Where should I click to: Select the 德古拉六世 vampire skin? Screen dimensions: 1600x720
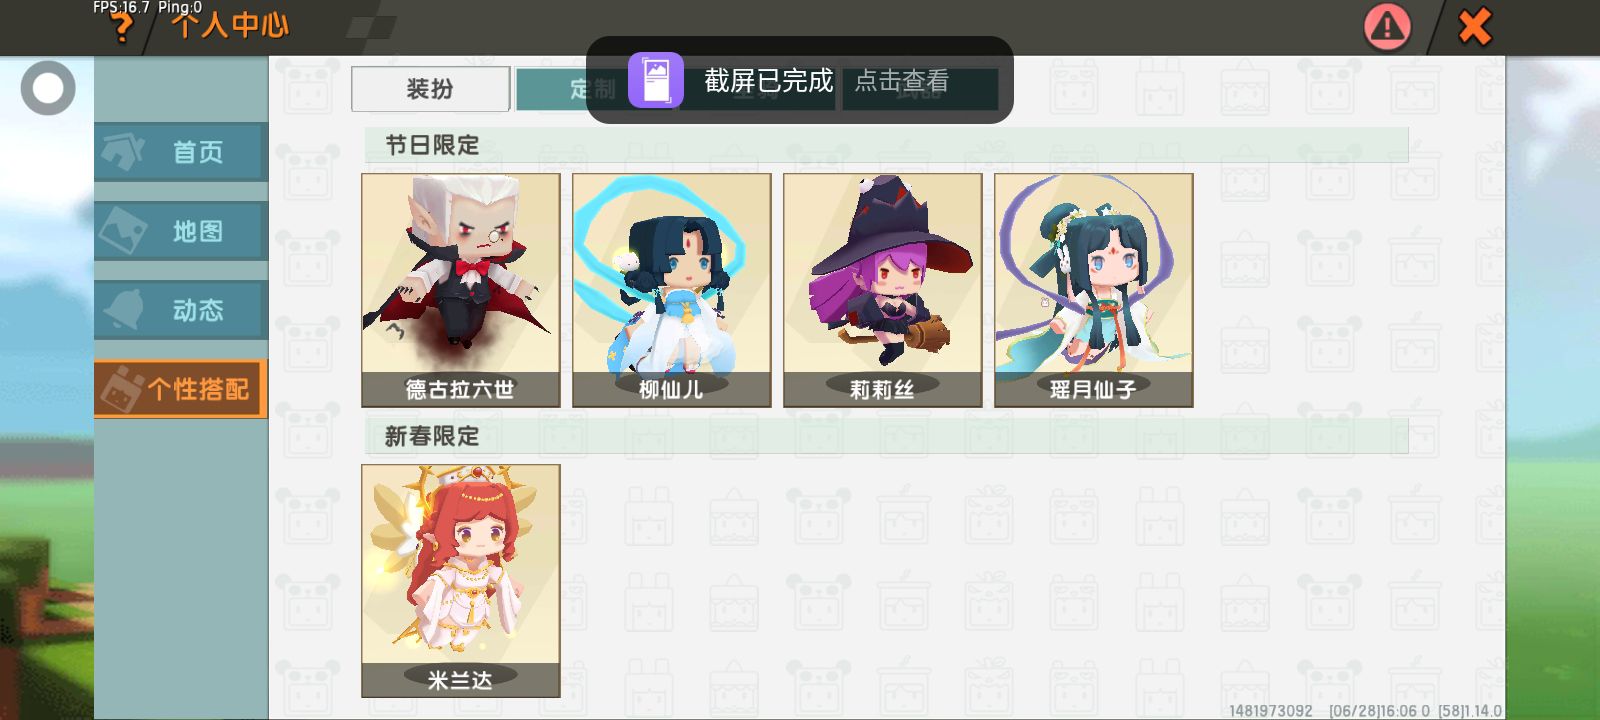pyautogui.click(x=461, y=290)
